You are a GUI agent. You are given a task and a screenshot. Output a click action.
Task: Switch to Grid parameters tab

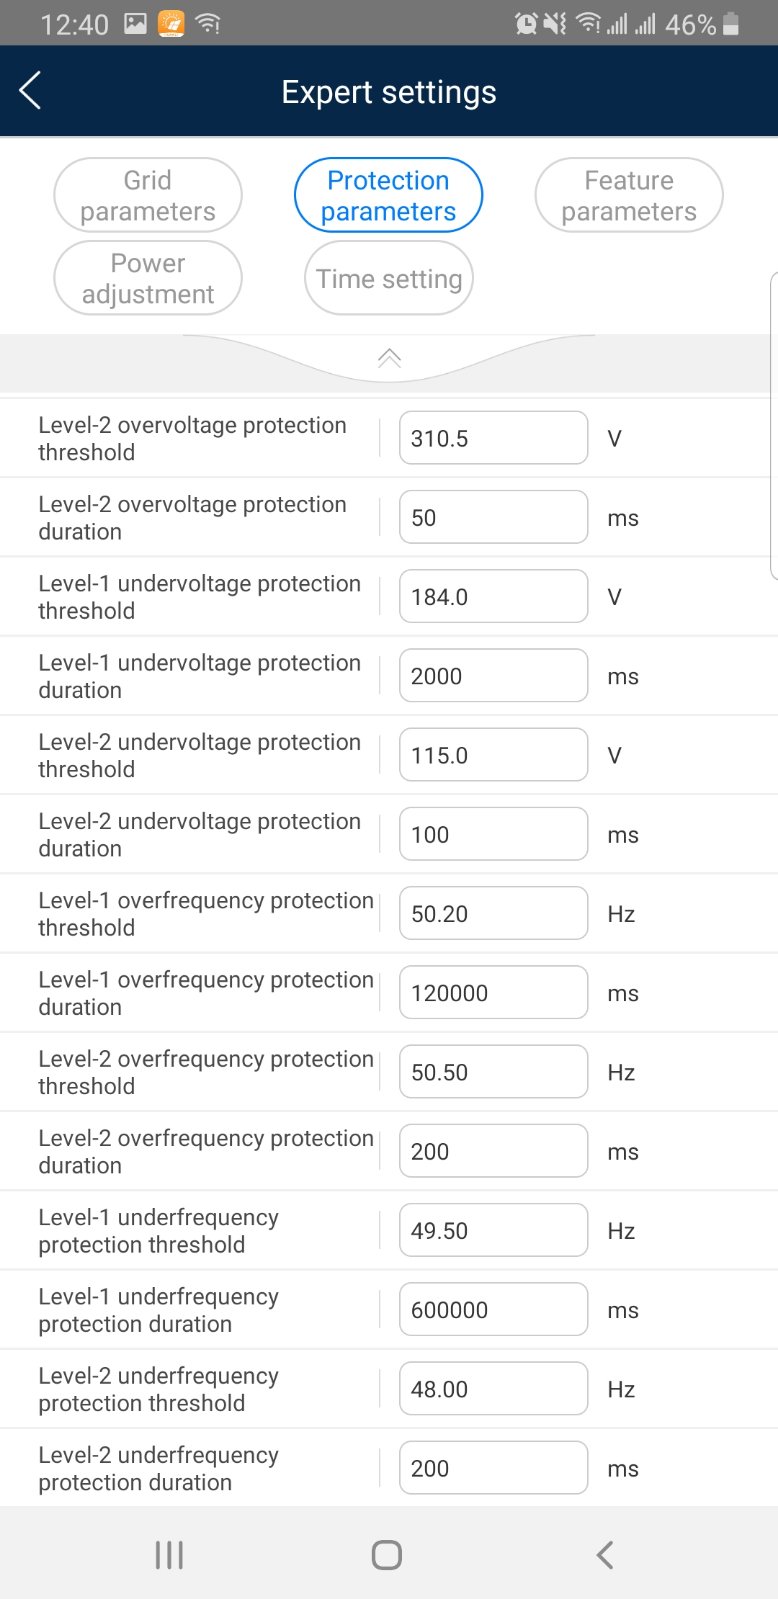tap(148, 195)
